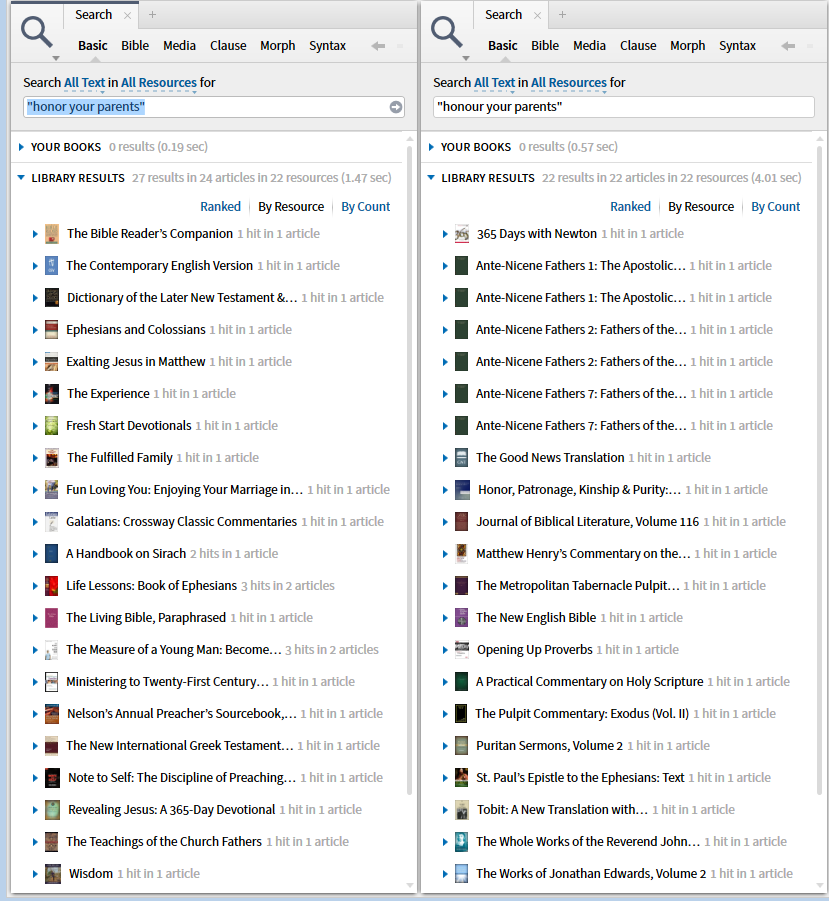Expand Ephesians and Colossians result
This screenshot has height=901, width=829.
pos(35,330)
